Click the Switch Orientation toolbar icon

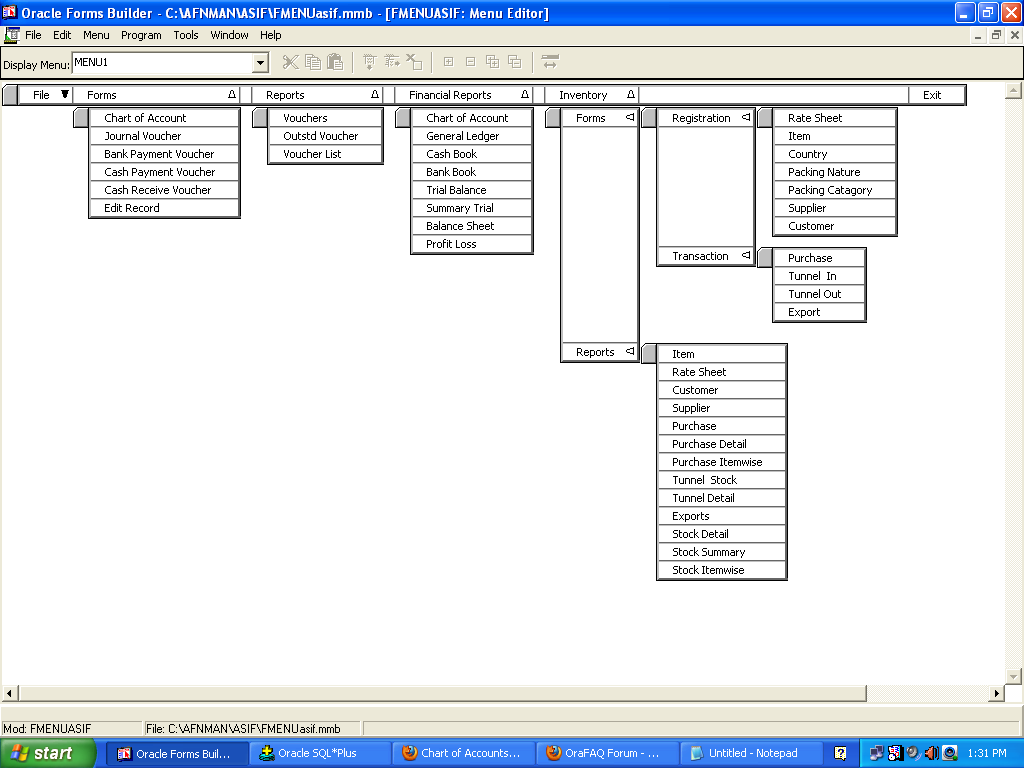point(550,63)
